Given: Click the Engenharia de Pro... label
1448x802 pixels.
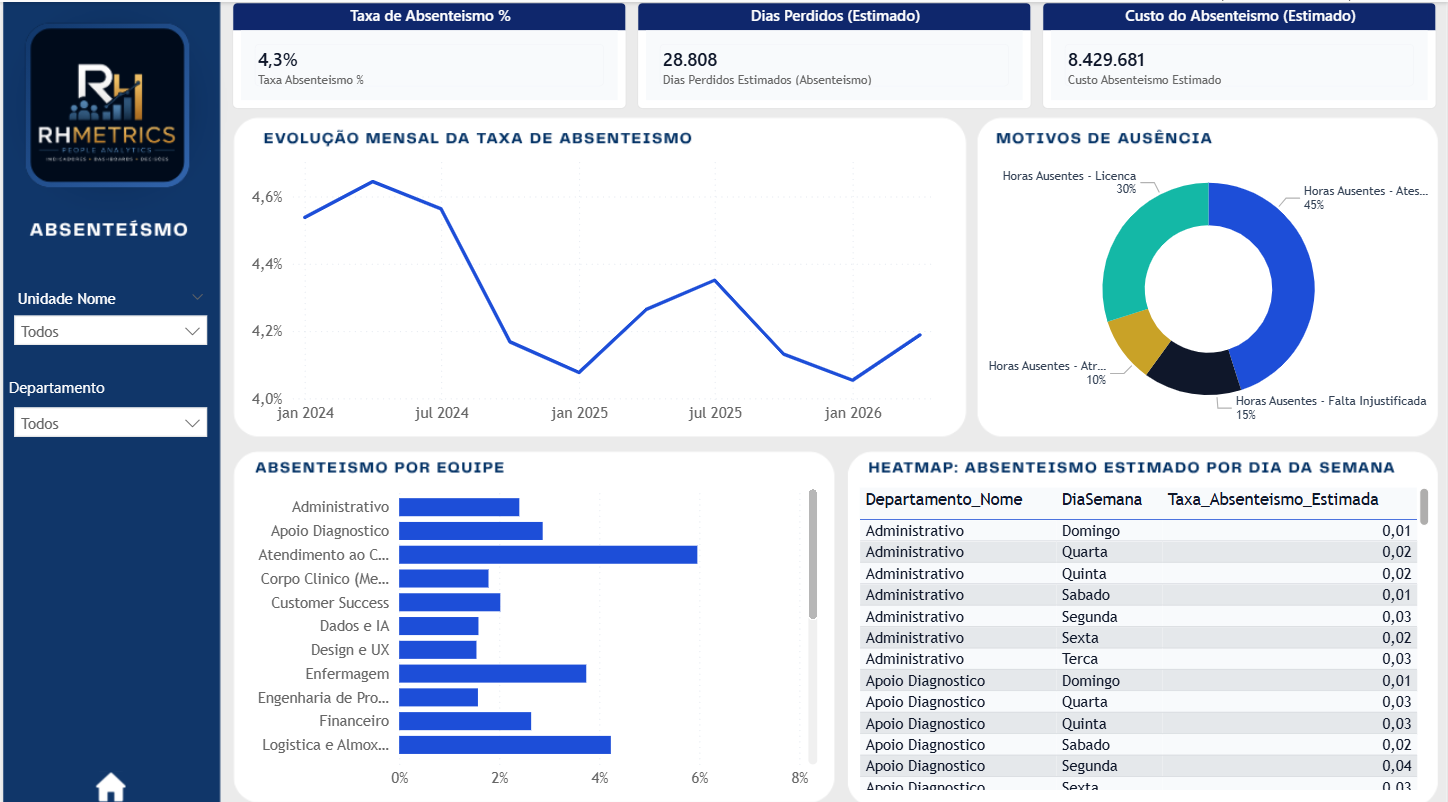Looking at the screenshot, I should pos(324,698).
